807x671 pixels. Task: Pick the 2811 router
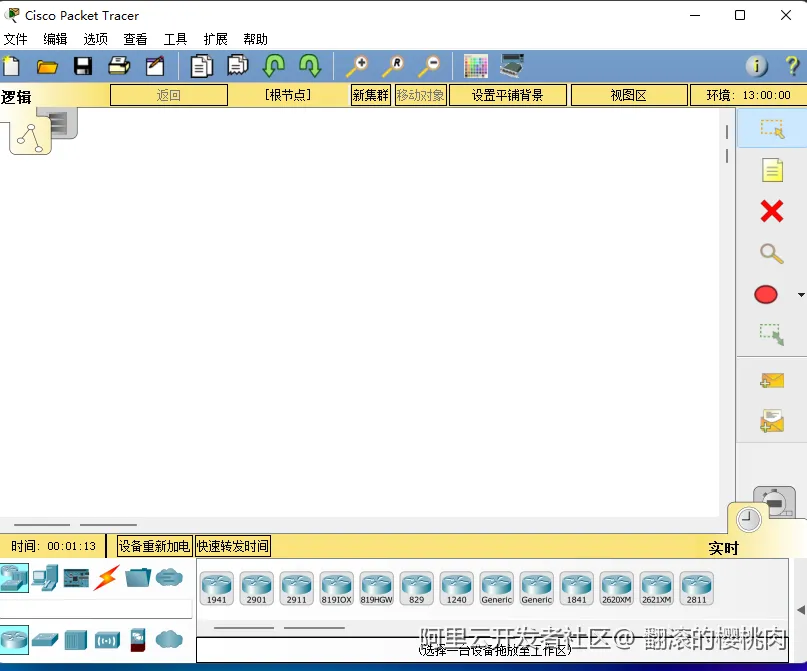click(x=696, y=588)
